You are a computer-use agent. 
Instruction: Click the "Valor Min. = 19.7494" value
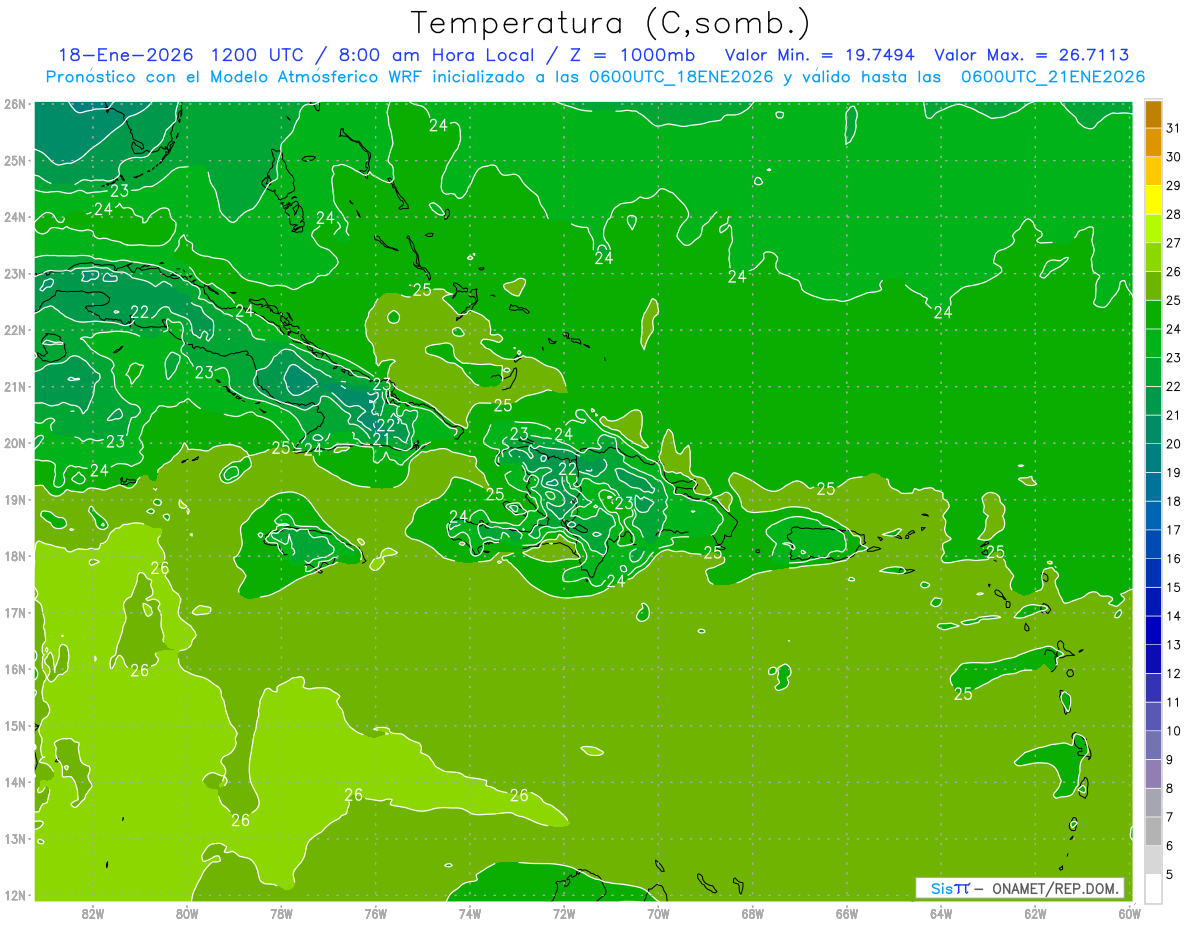819,56
